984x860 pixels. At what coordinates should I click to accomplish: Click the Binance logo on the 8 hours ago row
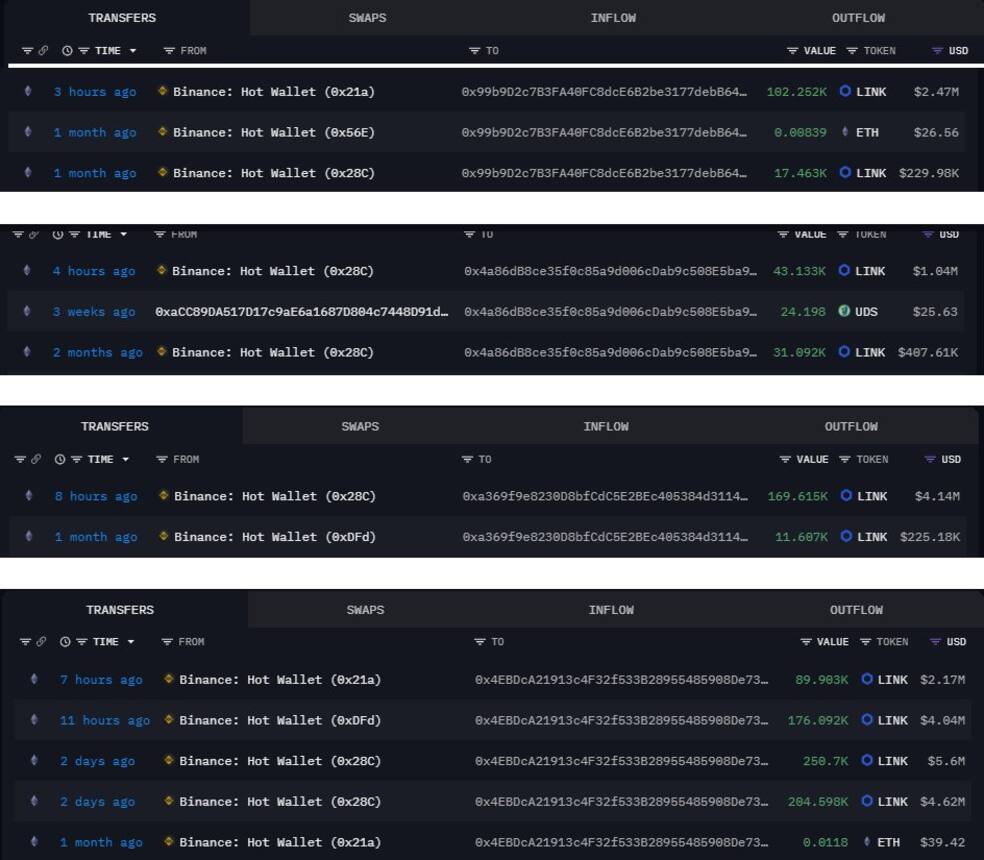click(x=163, y=495)
